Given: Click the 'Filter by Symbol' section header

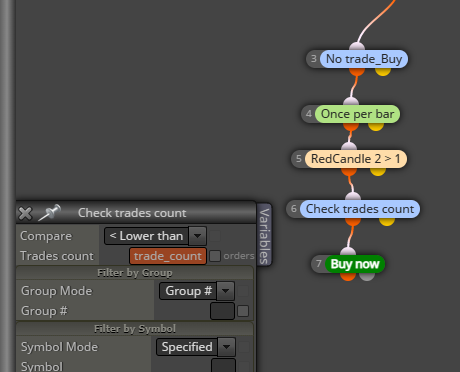Looking at the screenshot, I should coord(135,329).
